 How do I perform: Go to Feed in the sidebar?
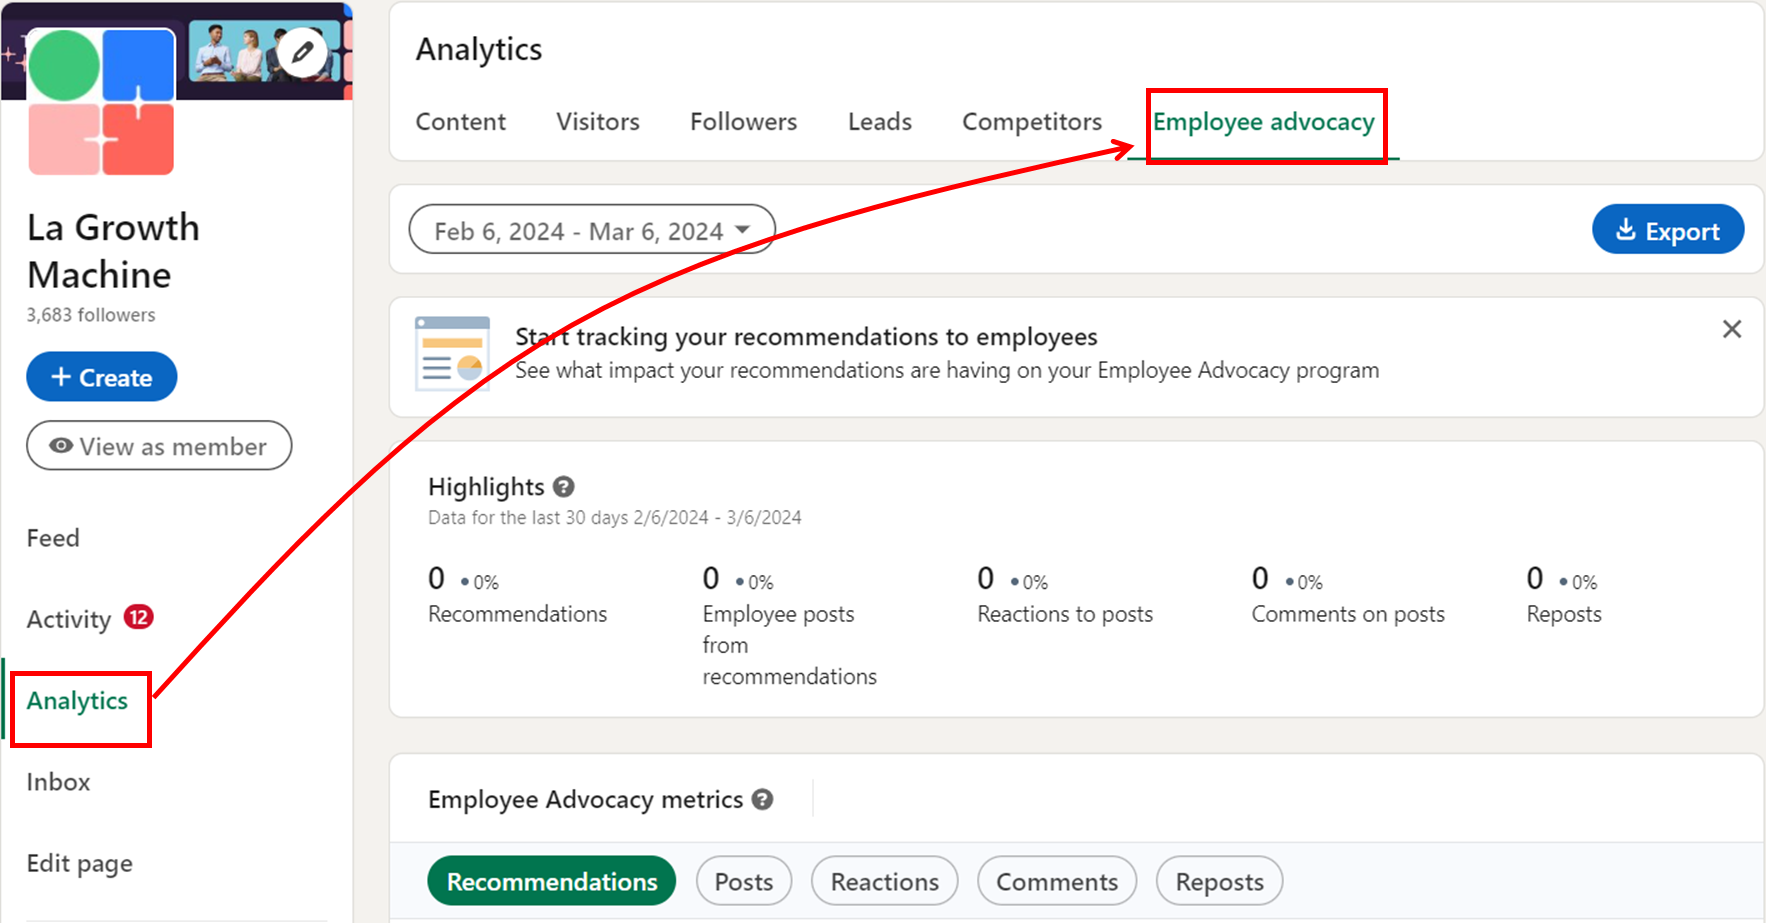(52, 537)
